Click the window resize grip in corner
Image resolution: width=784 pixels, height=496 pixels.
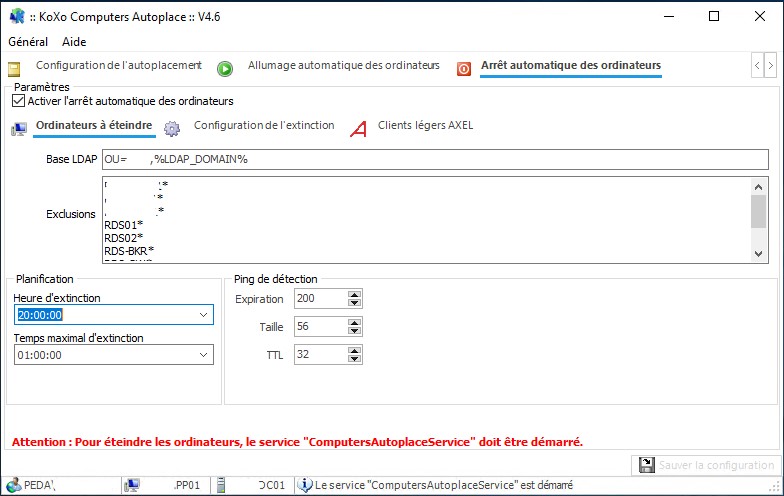click(776, 488)
